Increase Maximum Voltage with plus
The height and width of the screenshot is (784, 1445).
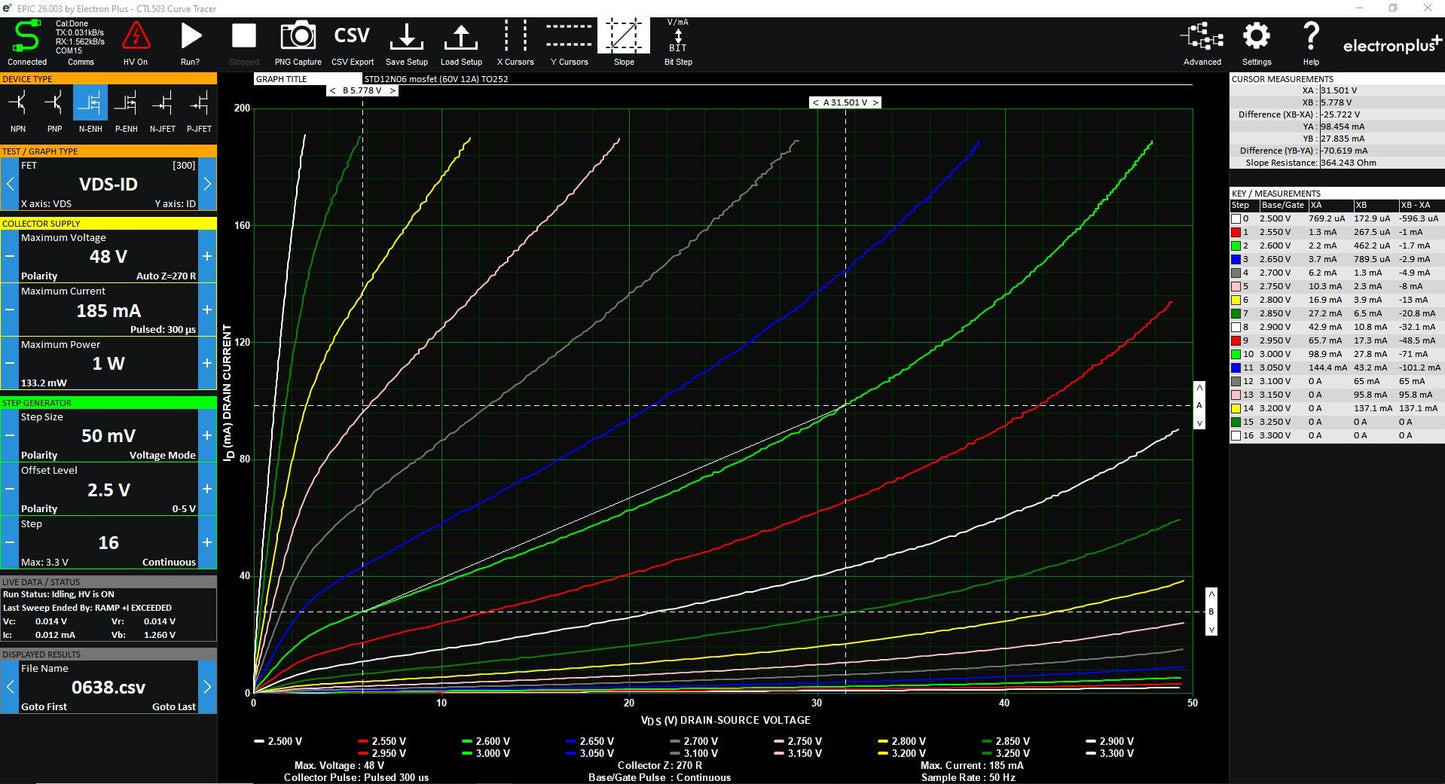(207, 256)
